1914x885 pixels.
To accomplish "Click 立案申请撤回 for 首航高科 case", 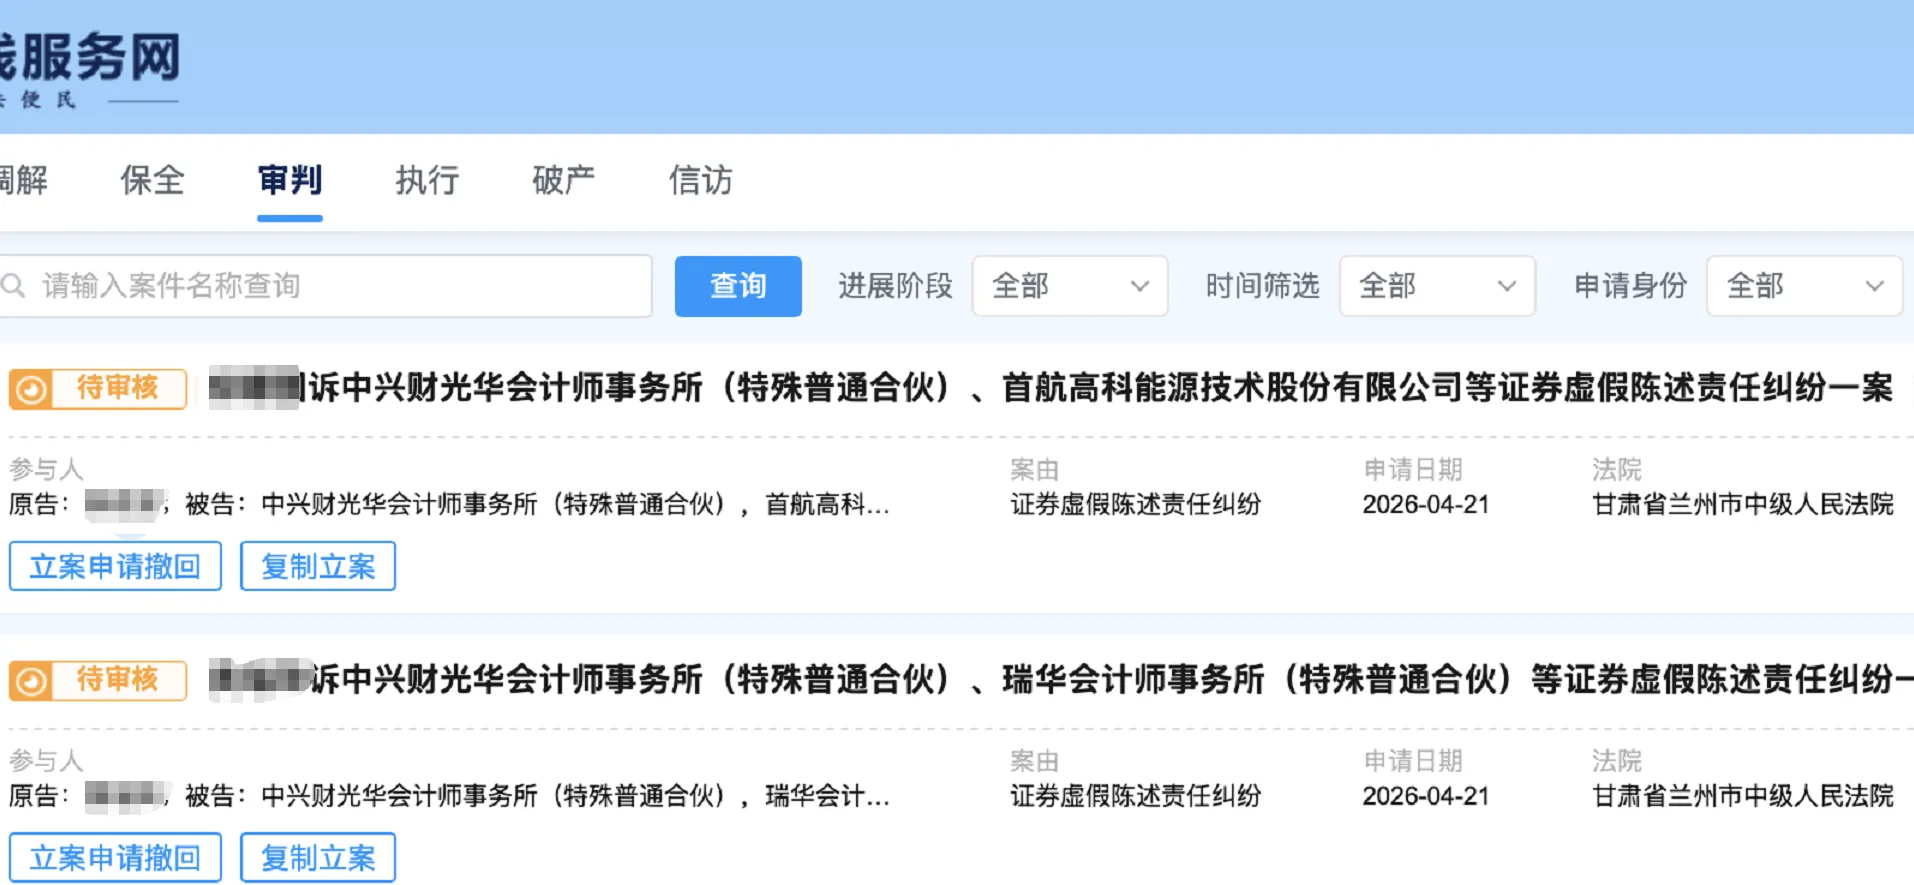I will click(x=115, y=566).
